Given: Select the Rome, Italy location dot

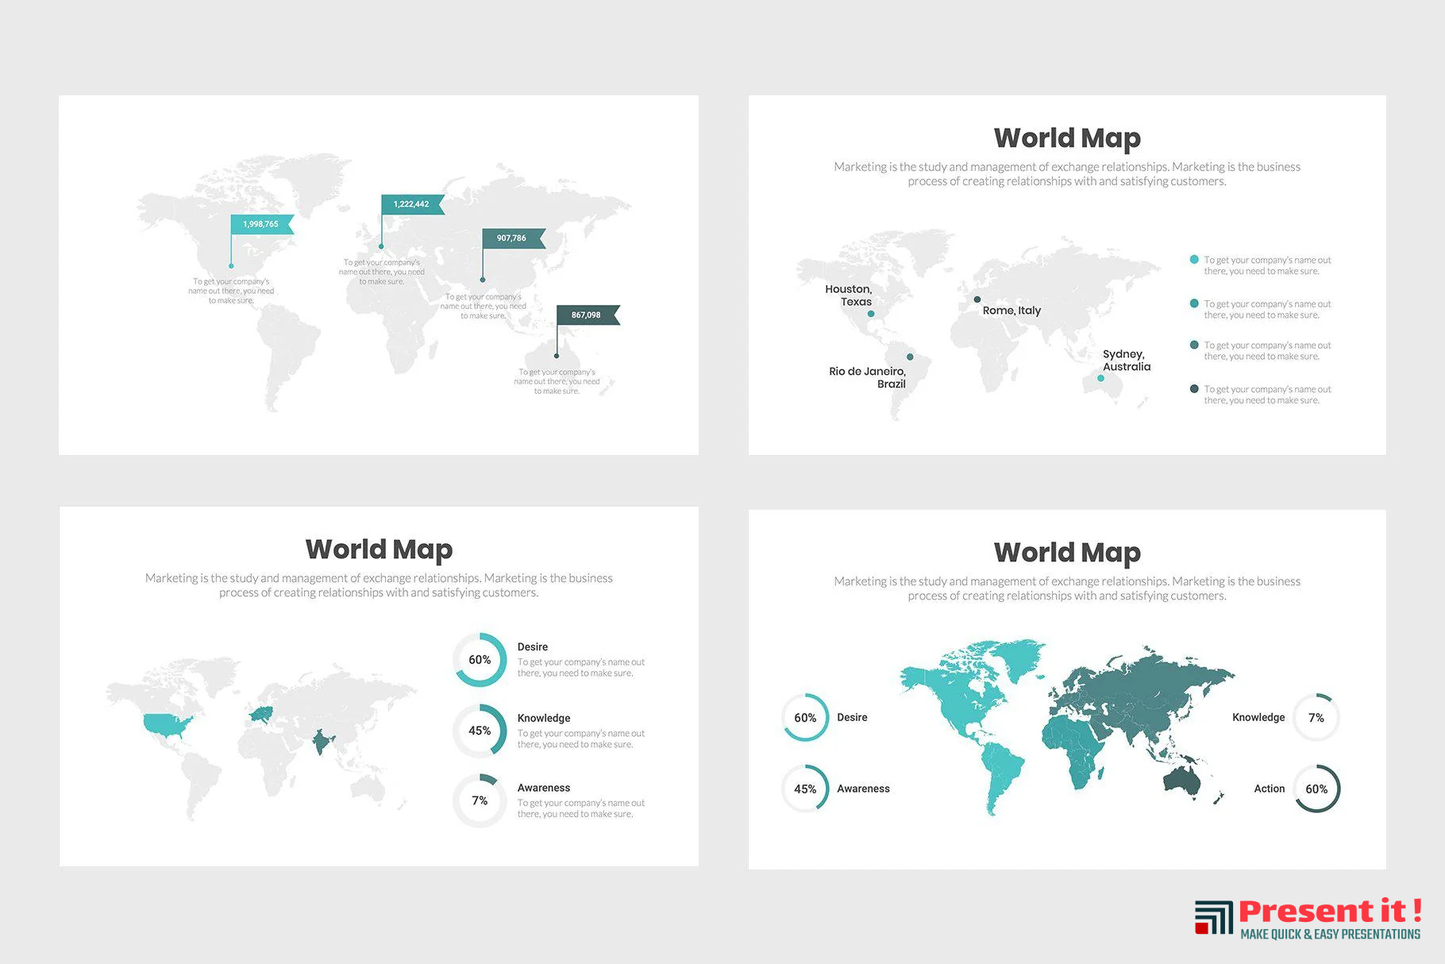Looking at the screenshot, I should (x=977, y=299).
